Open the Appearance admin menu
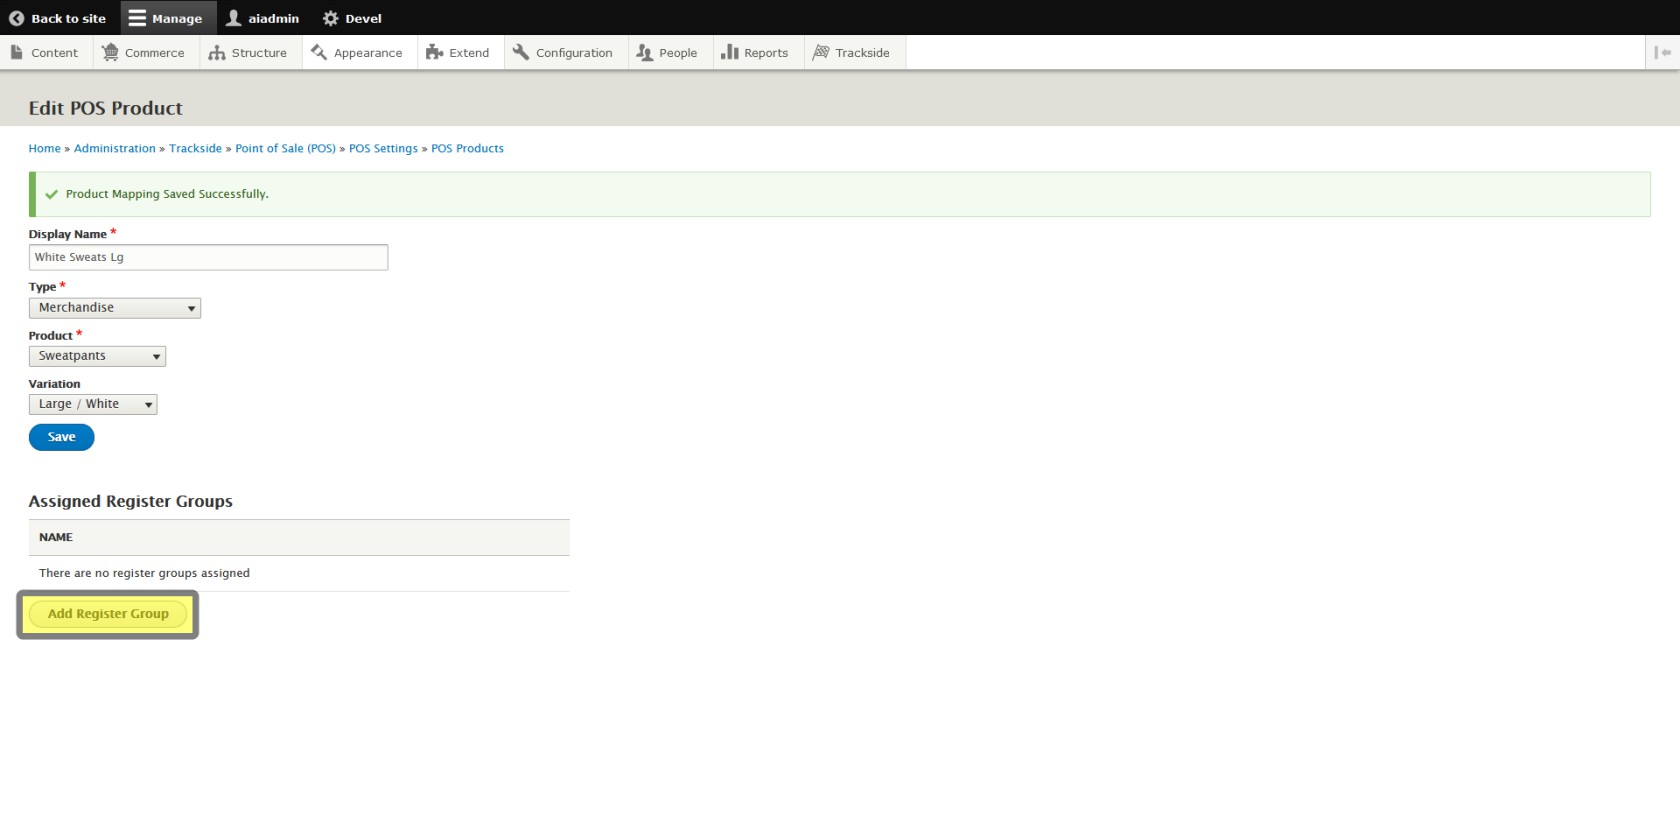Screen dimensions: 1680x837 pyautogui.click(x=358, y=53)
